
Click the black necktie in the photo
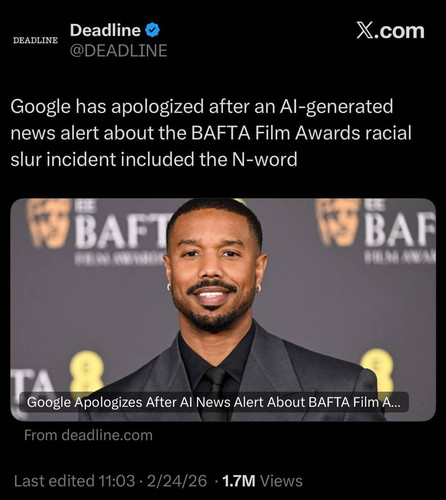[x=215, y=393]
